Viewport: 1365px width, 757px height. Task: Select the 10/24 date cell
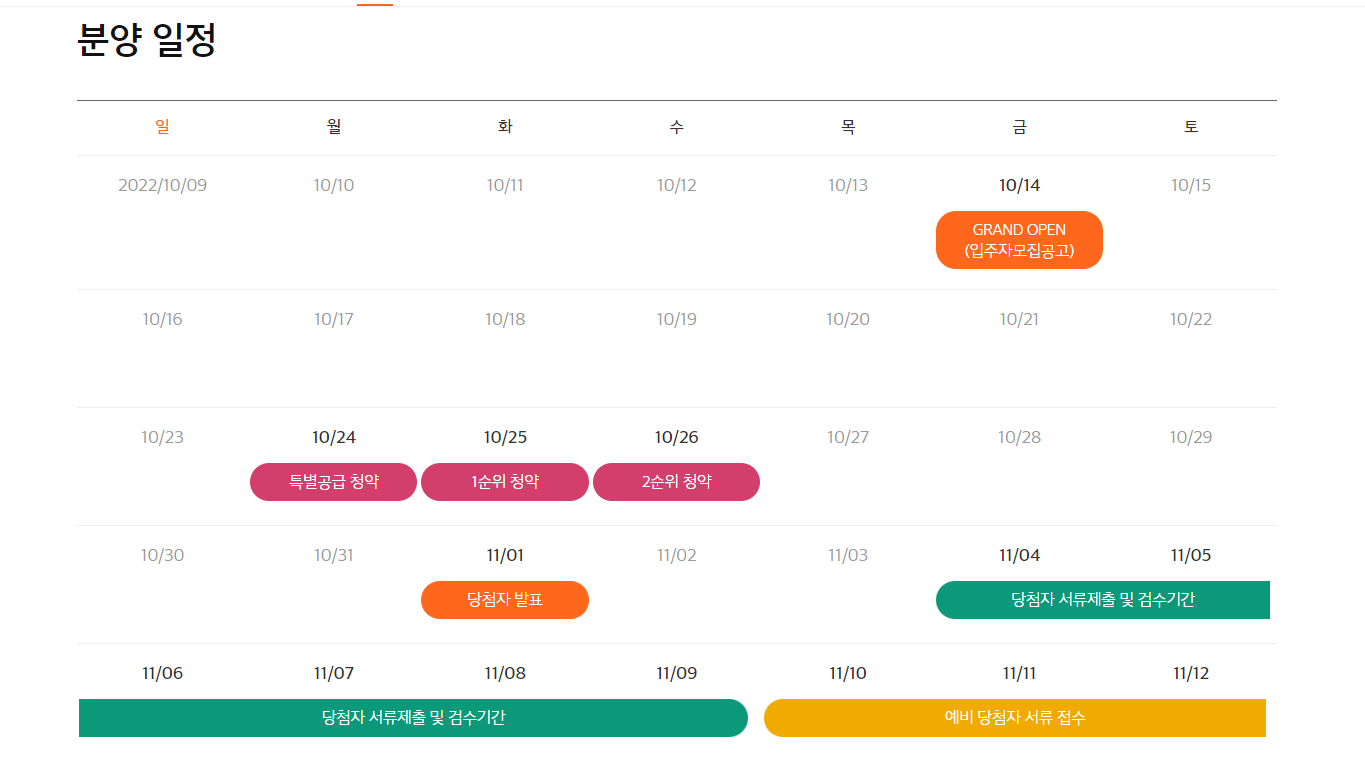(332, 436)
